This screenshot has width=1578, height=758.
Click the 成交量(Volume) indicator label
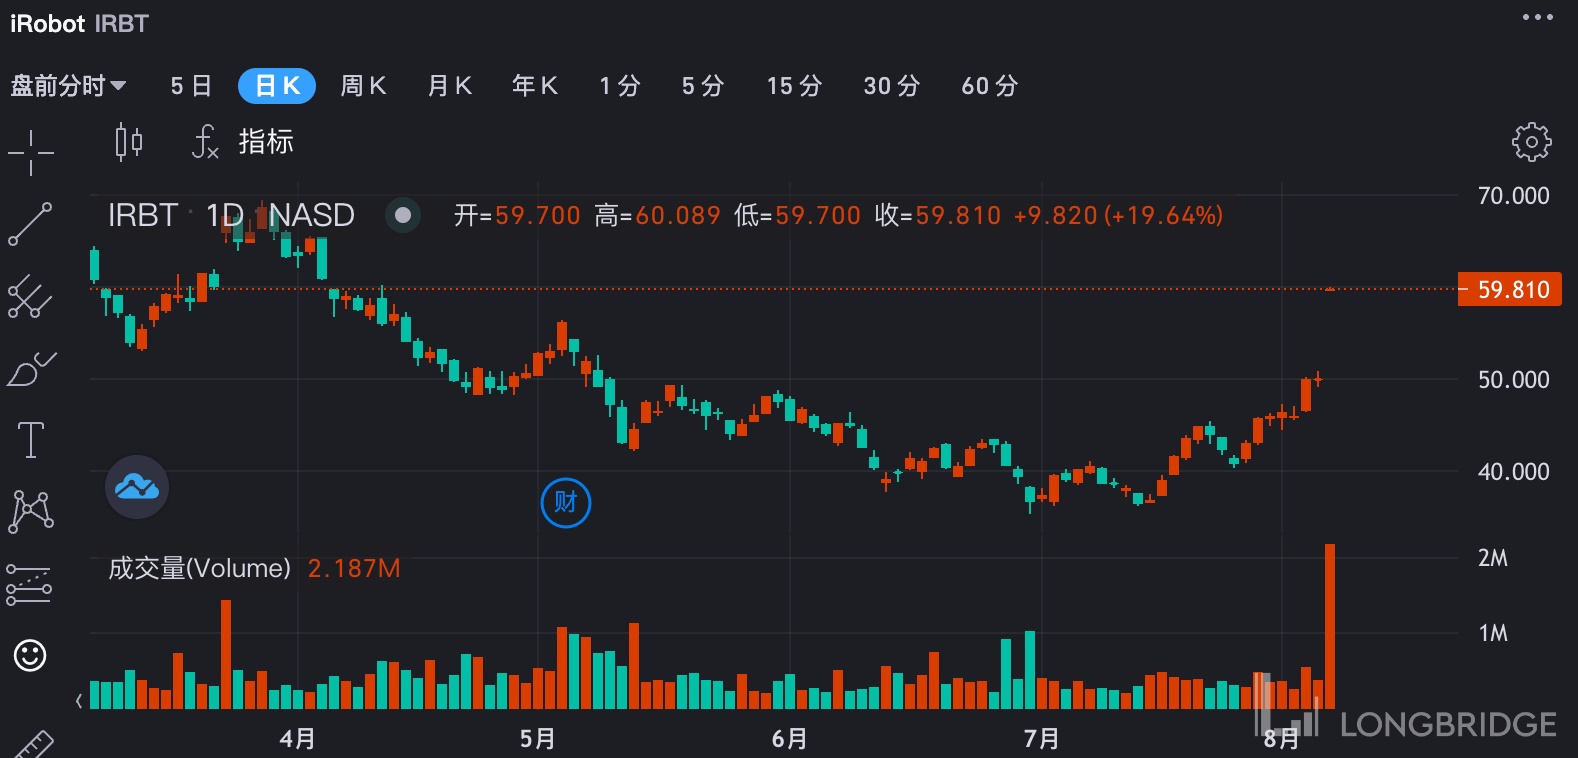click(x=199, y=568)
